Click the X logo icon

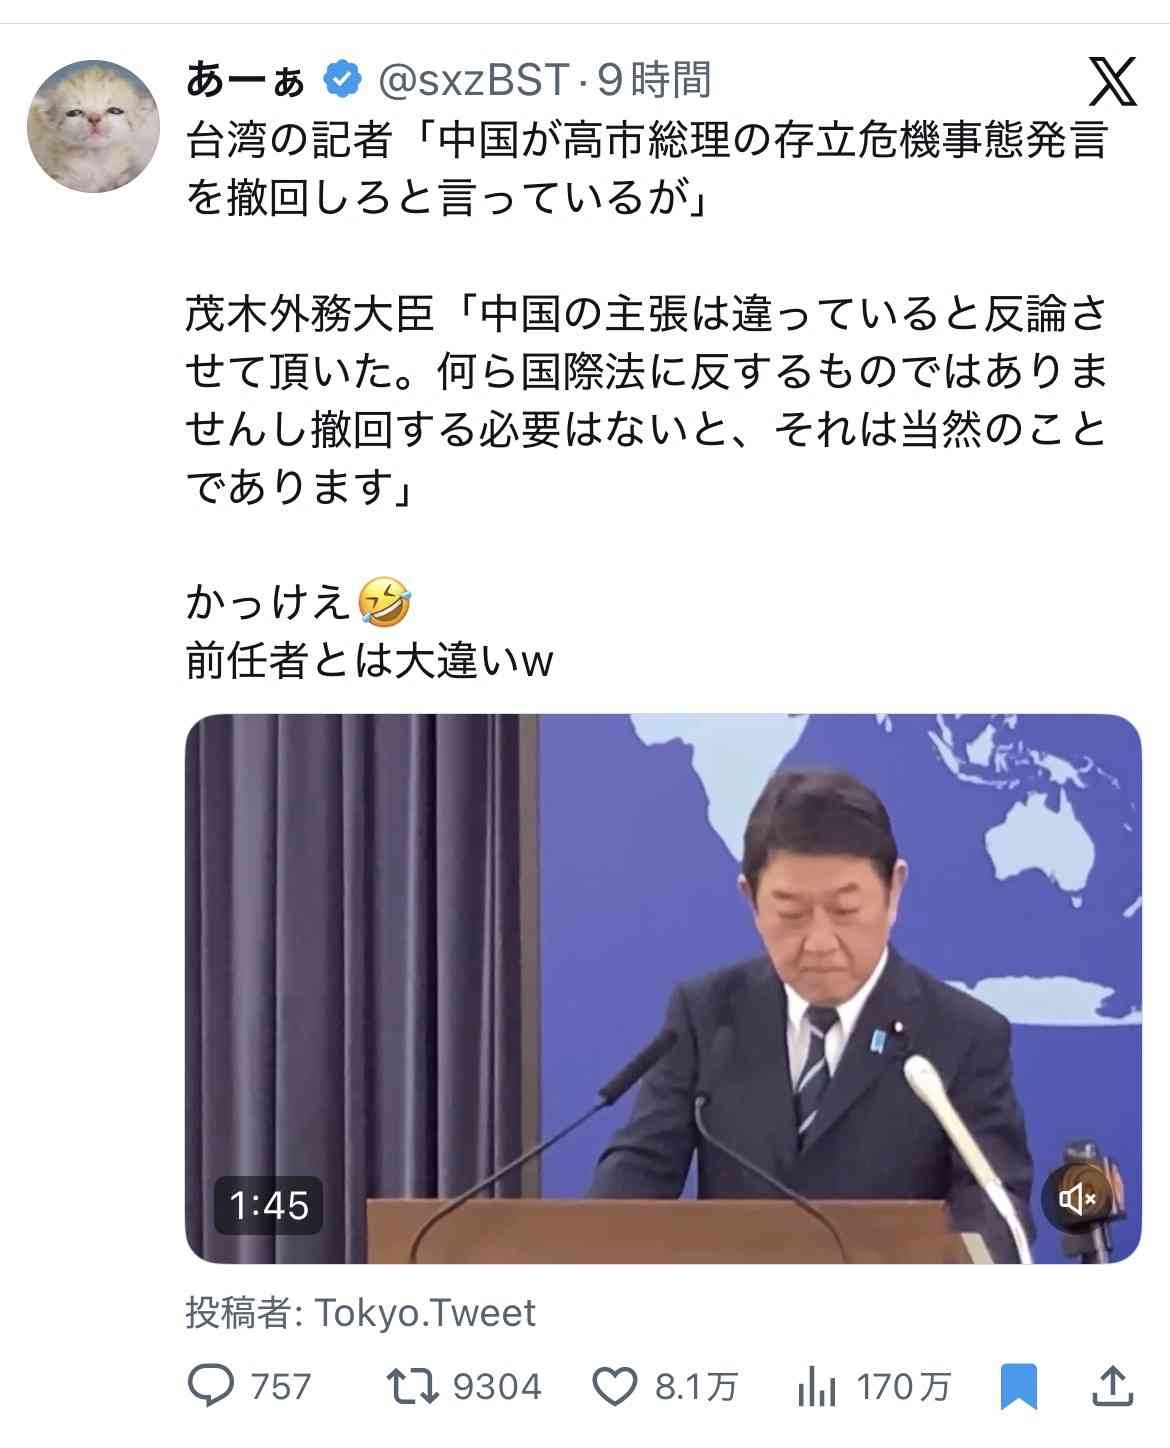1112,82
